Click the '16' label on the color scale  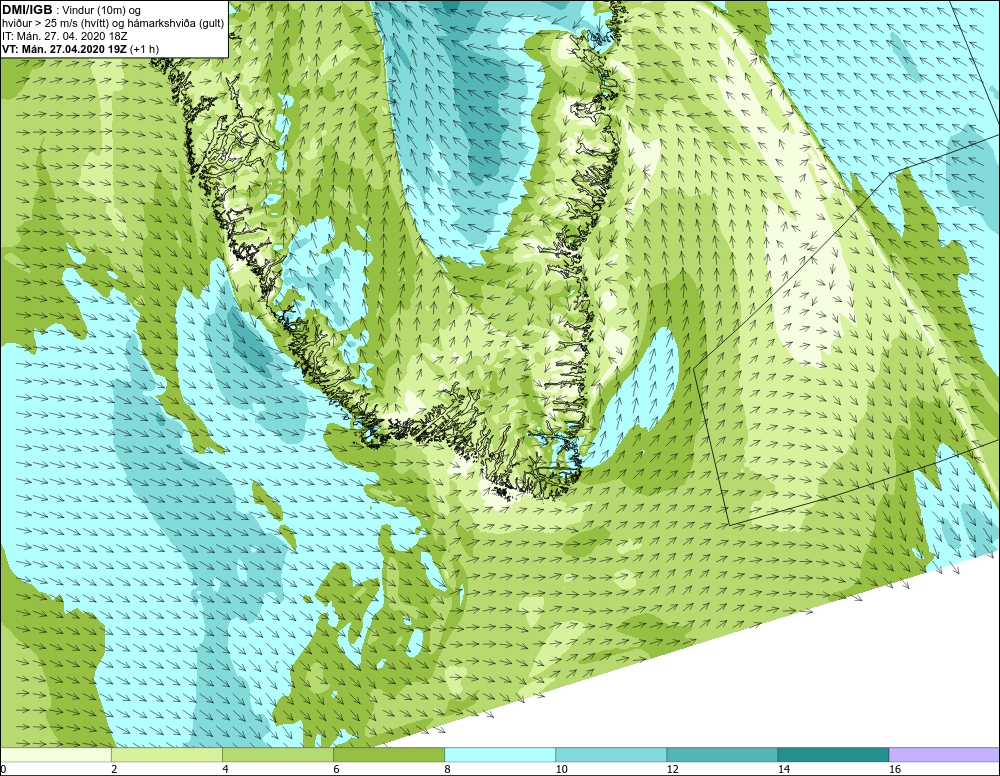(895, 769)
